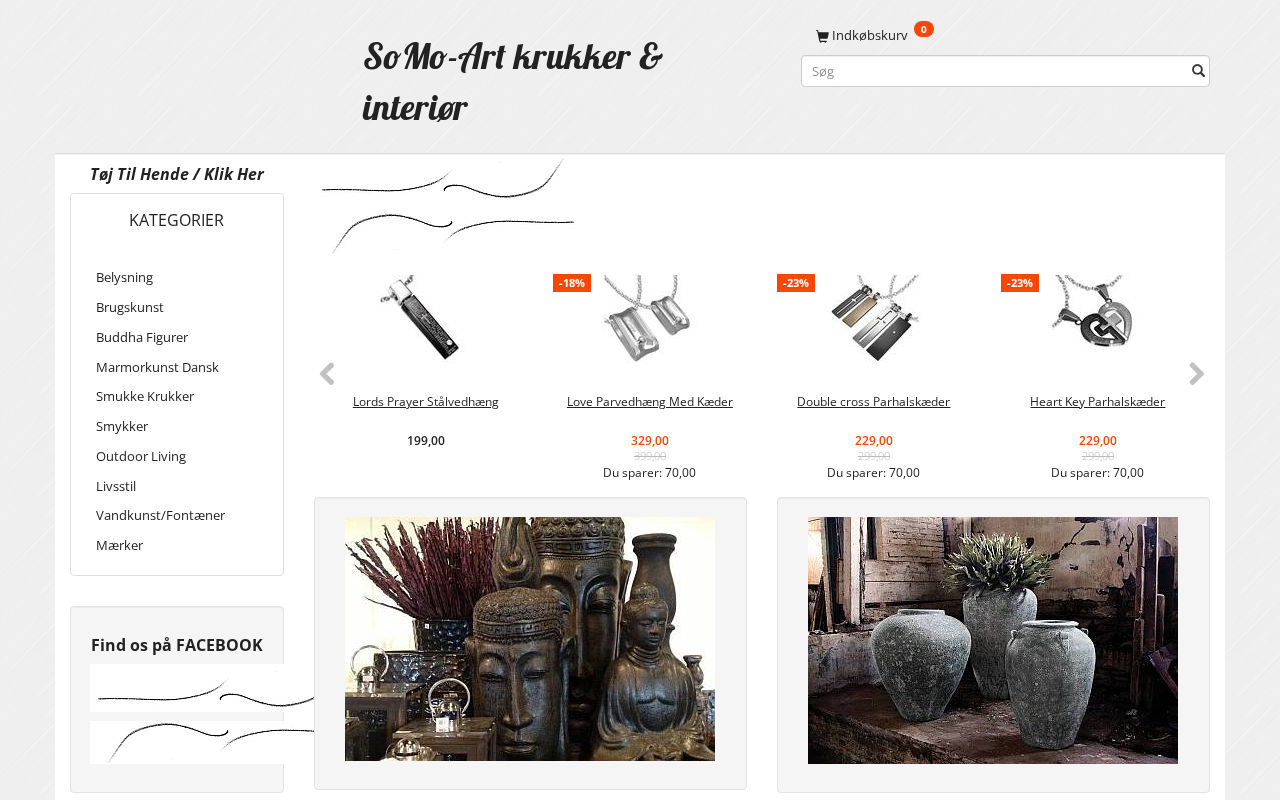Click the -18% discount badge
This screenshot has height=800, width=1280.
[572, 283]
